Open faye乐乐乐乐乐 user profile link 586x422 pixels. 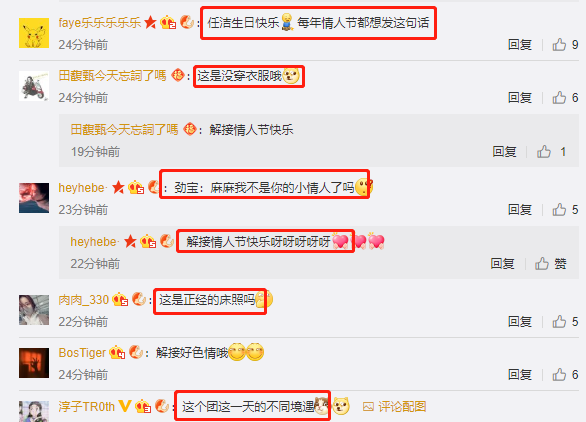point(100,23)
